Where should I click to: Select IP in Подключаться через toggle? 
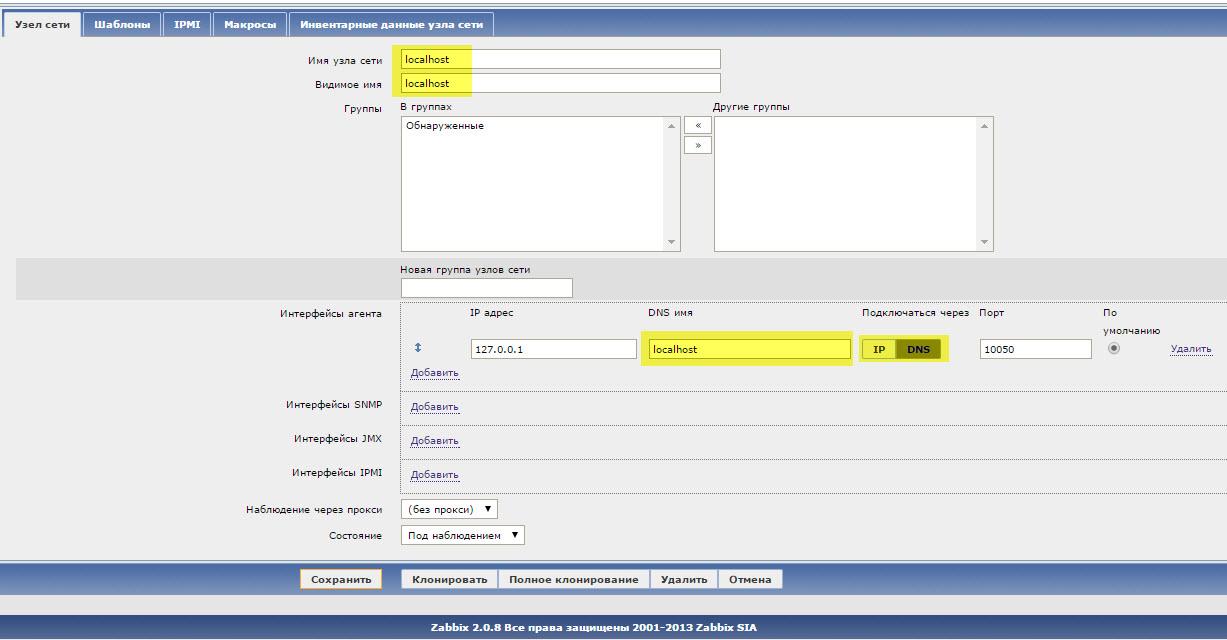tap(879, 349)
